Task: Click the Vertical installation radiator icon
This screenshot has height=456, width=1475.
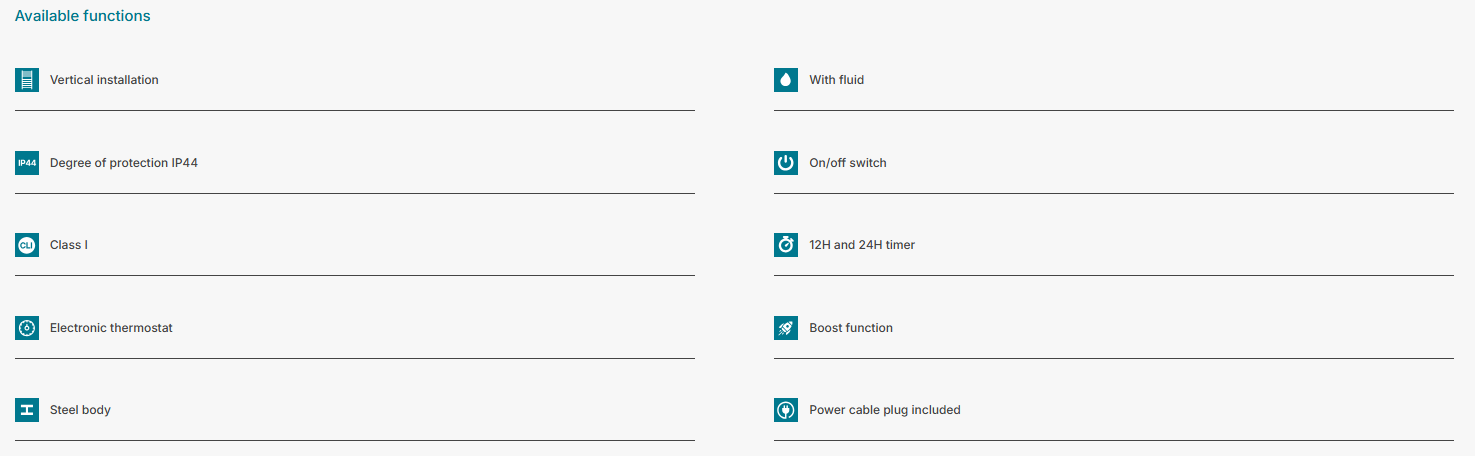Action: (x=27, y=80)
